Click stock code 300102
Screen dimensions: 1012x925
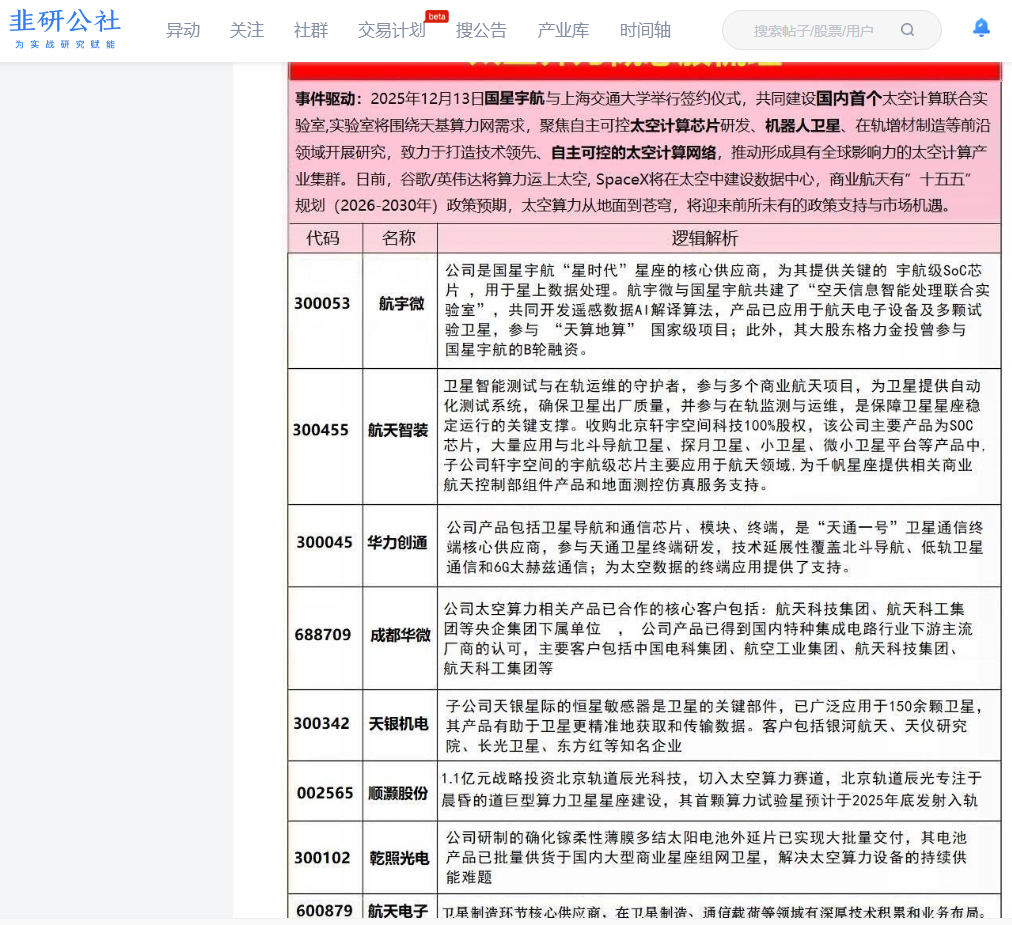pos(322,858)
